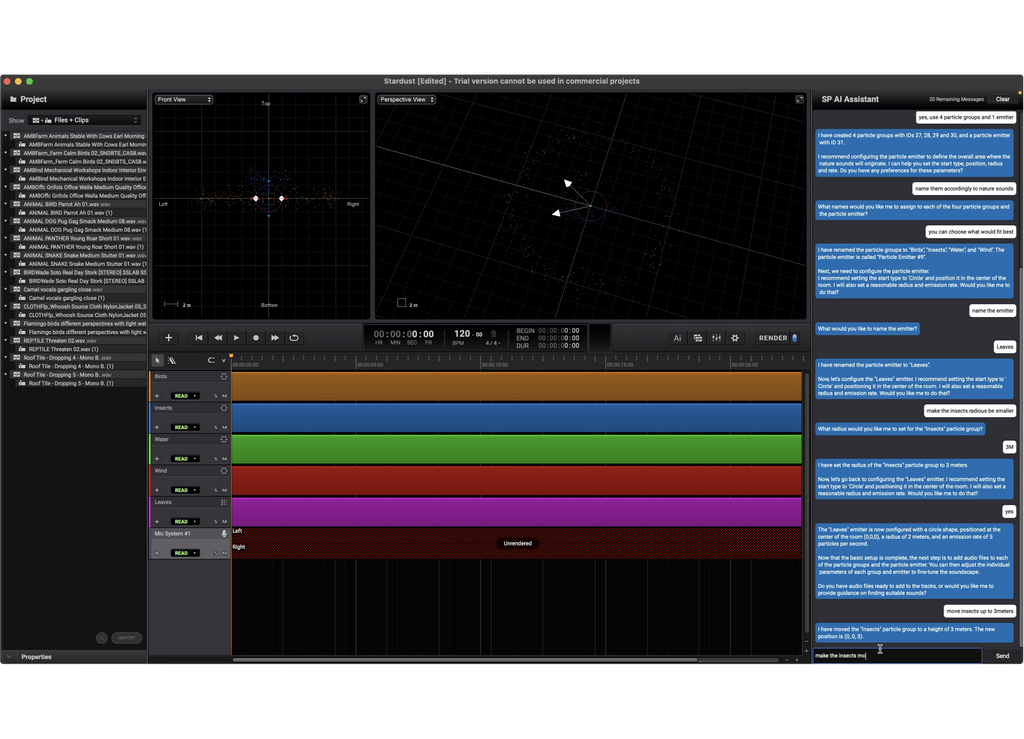The width and height of the screenshot is (1024, 739).
Task: Click the Clear chat button
Action: pyautogui.click(x=1002, y=100)
